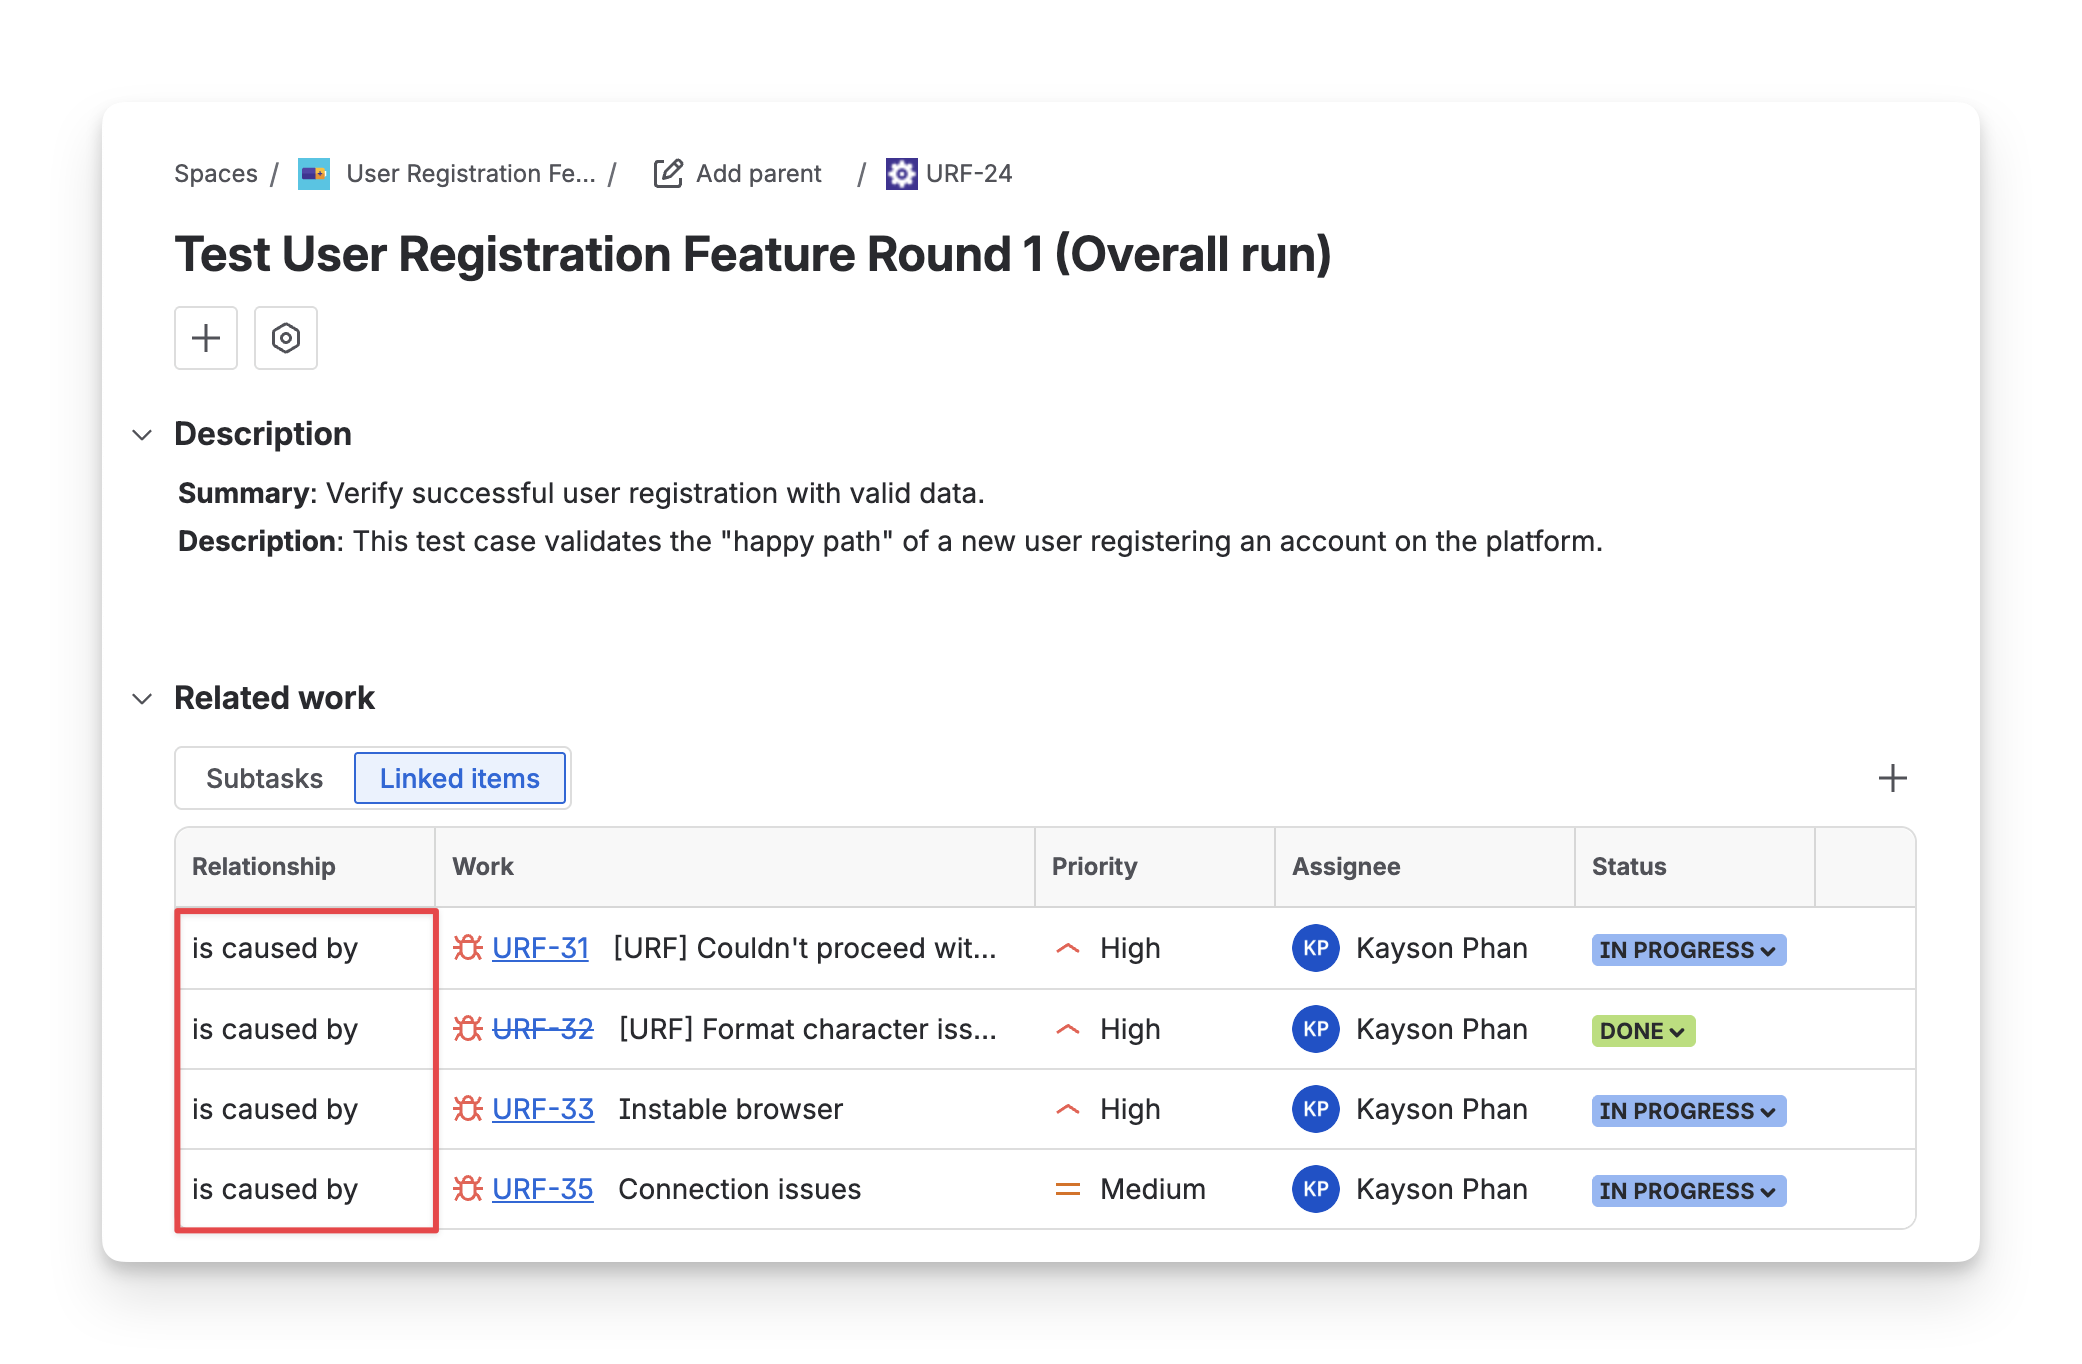Click the hexagon apps icon button

[286, 338]
